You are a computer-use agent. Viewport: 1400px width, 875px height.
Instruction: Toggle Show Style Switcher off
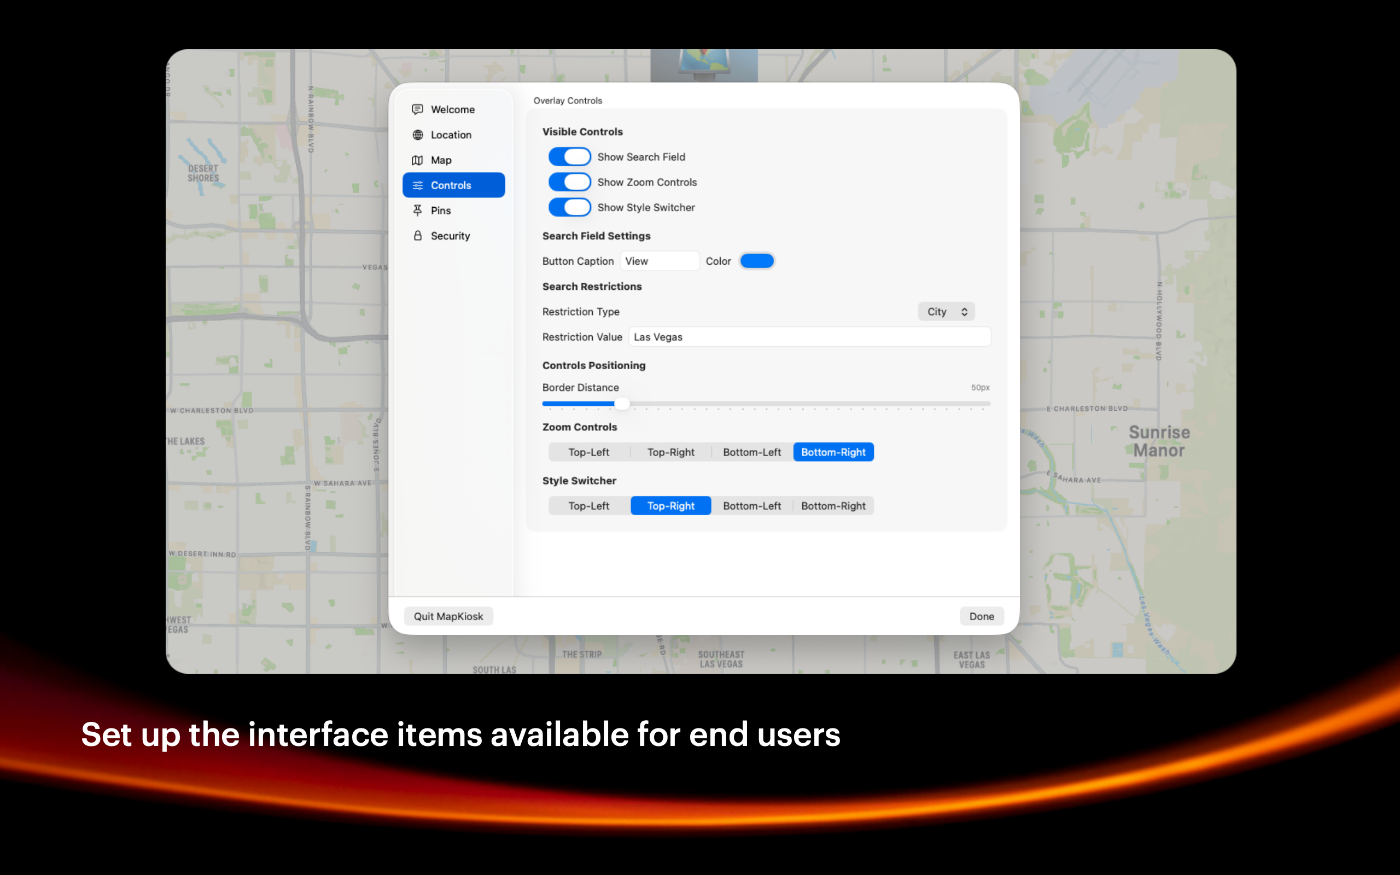569,207
